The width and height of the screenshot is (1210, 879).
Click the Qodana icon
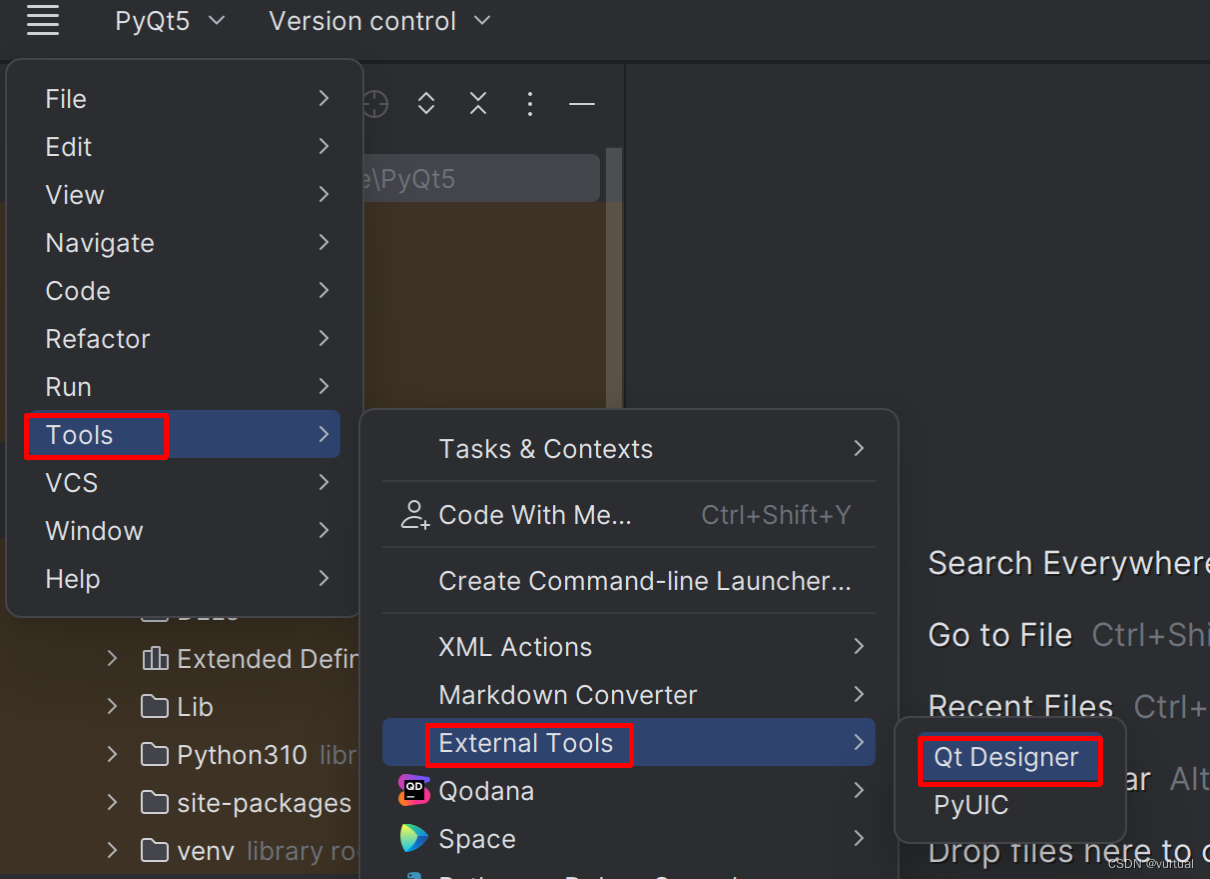click(x=414, y=791)
